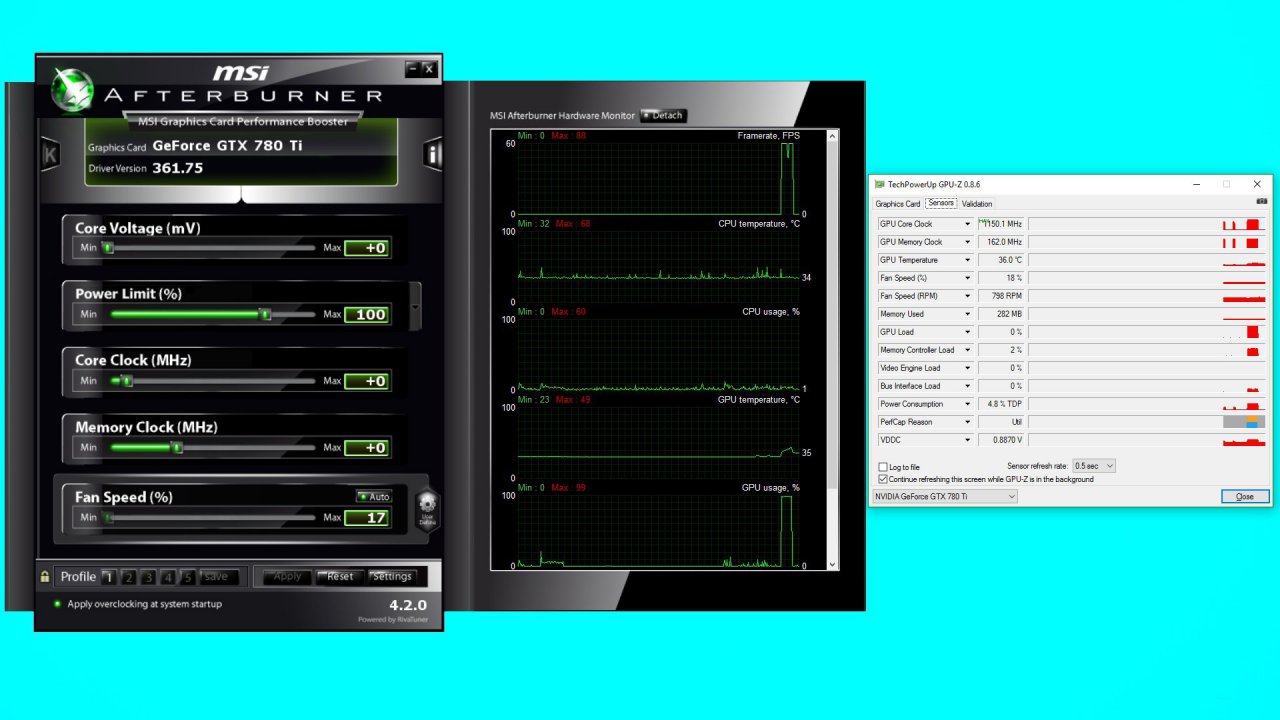Open Memory Controller Load sensor dropdown

click(x=967, y=350)
